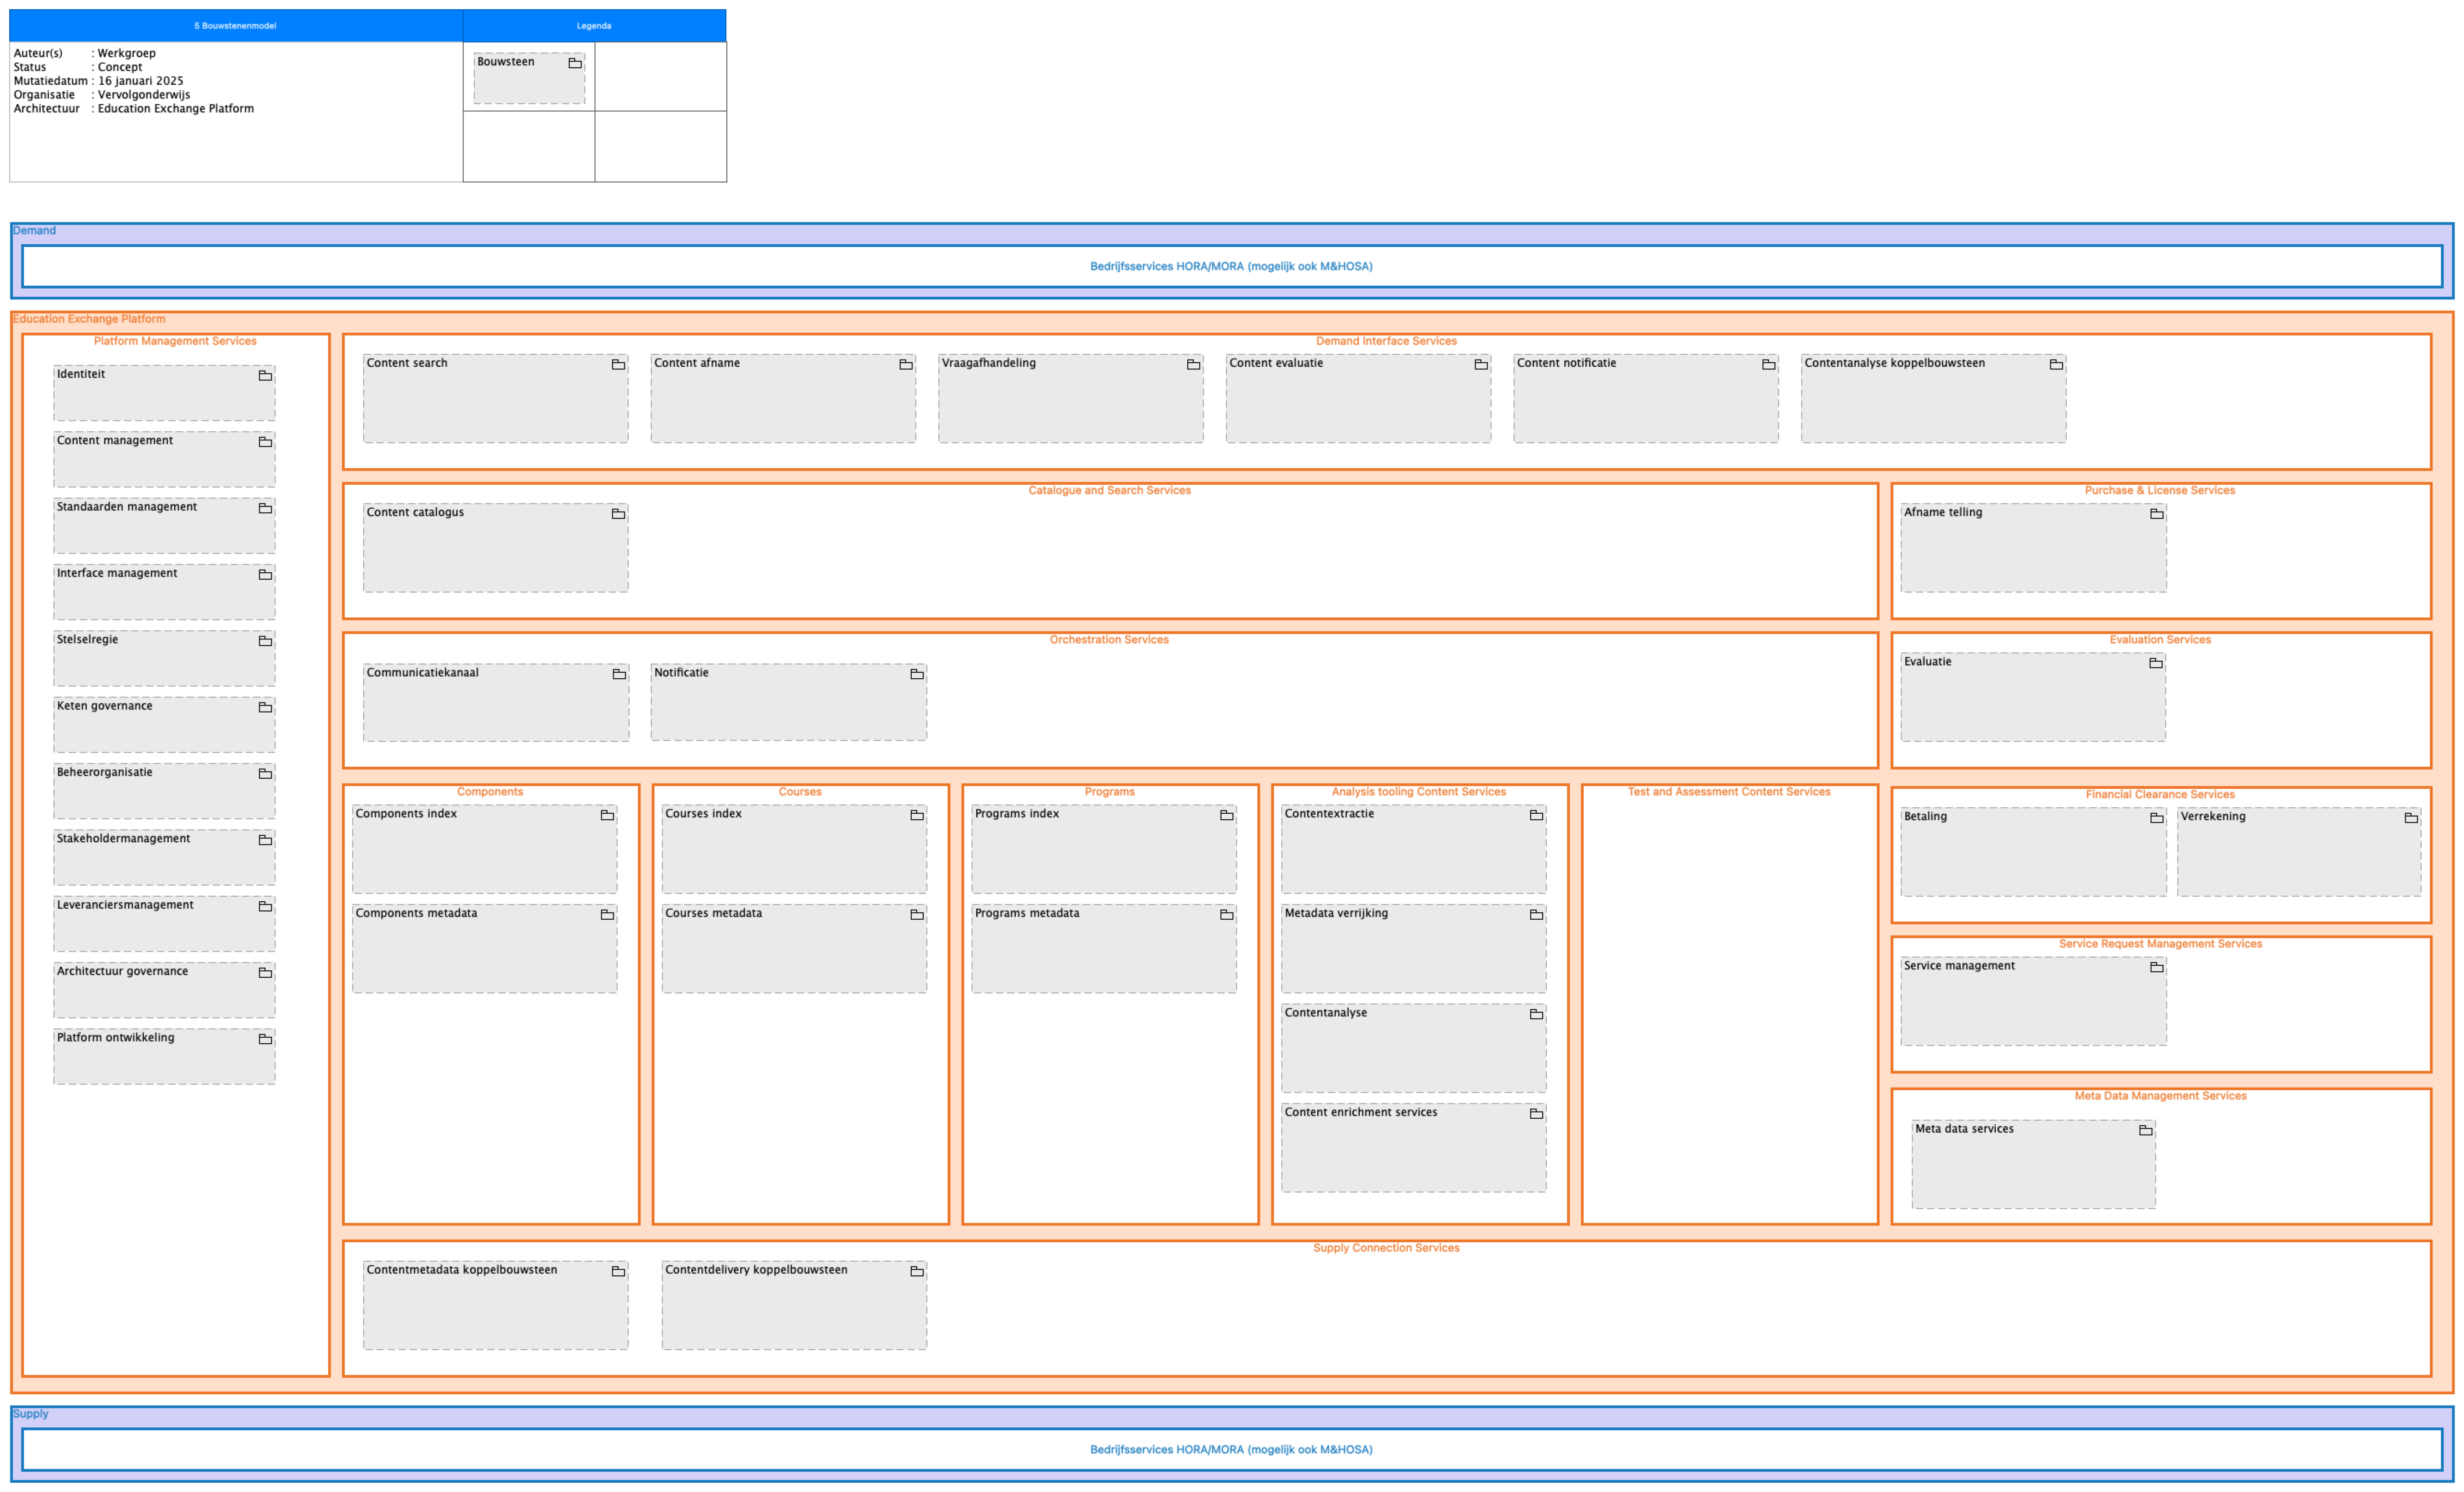
Task: Click Demand Bedrijfsservices HORA/MORA bar
Action: coord(1231,267)
